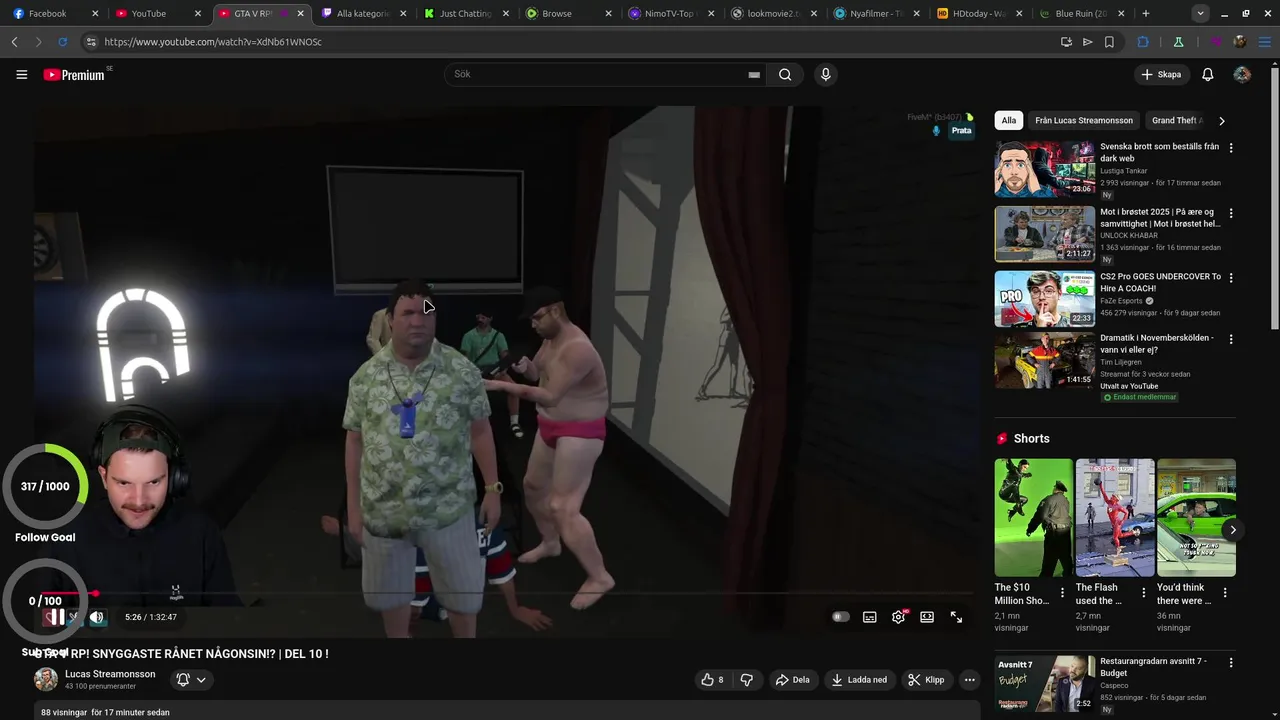This screenshot has height=720, width=1280.
Task: Start voice search with microphone icon
Action: coord(825,74)
